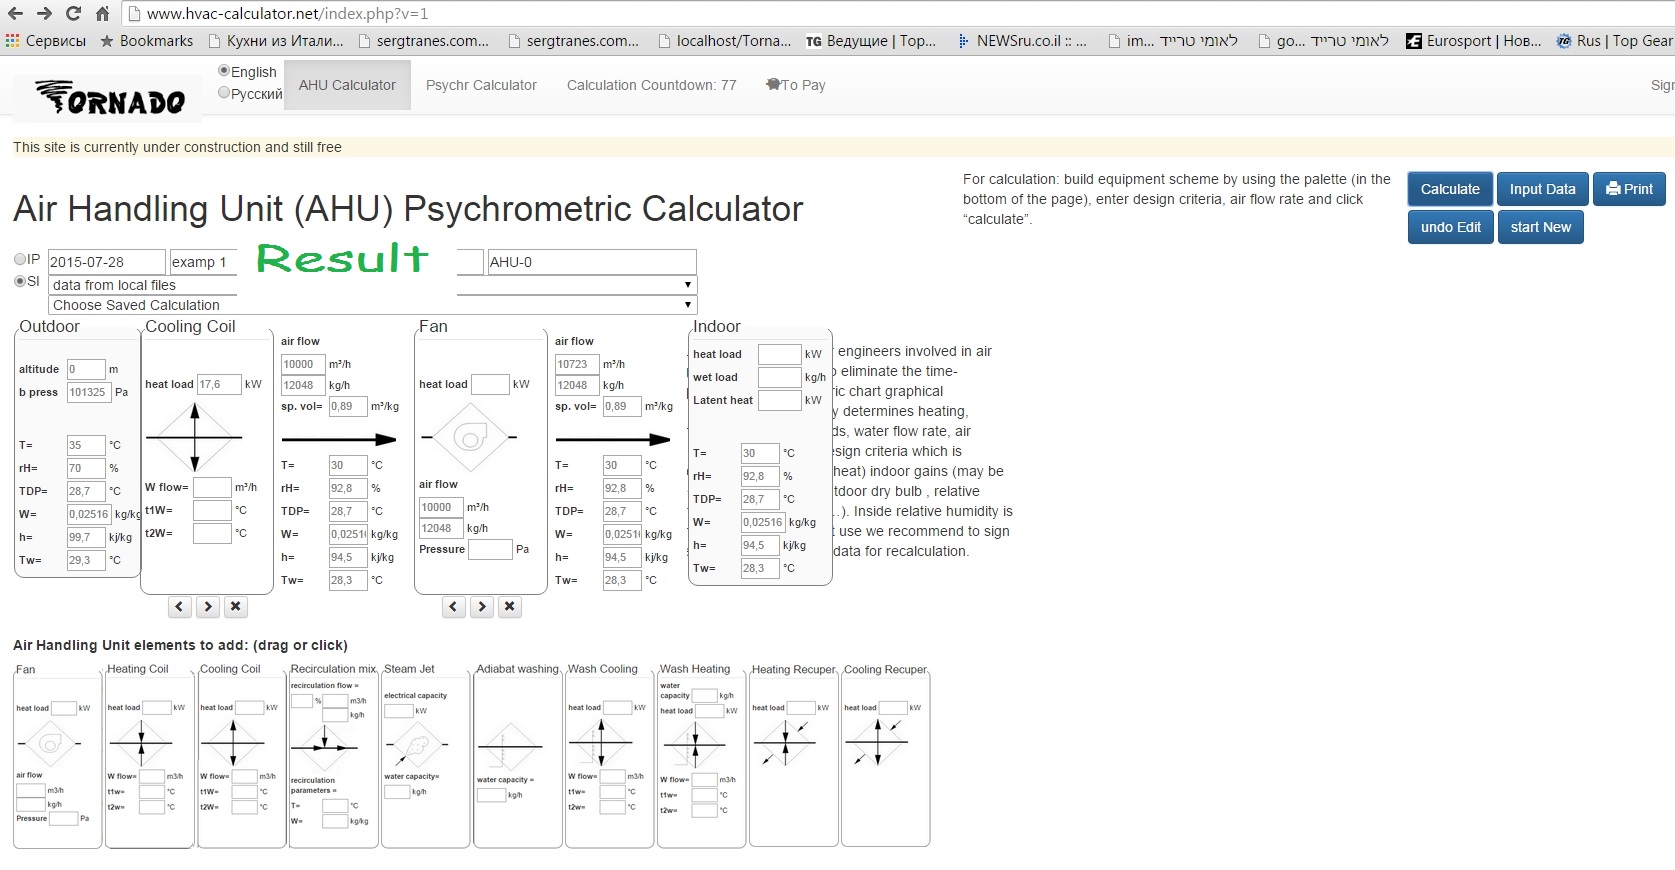Screen dimensions: 1675x870
Task: Select the English language radio button
Action: 224,71
